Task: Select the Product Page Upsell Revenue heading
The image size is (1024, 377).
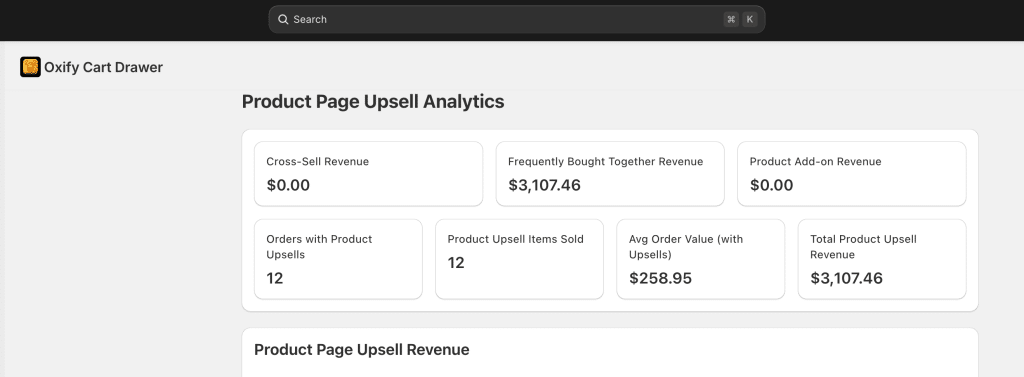Action: point(362,350)
